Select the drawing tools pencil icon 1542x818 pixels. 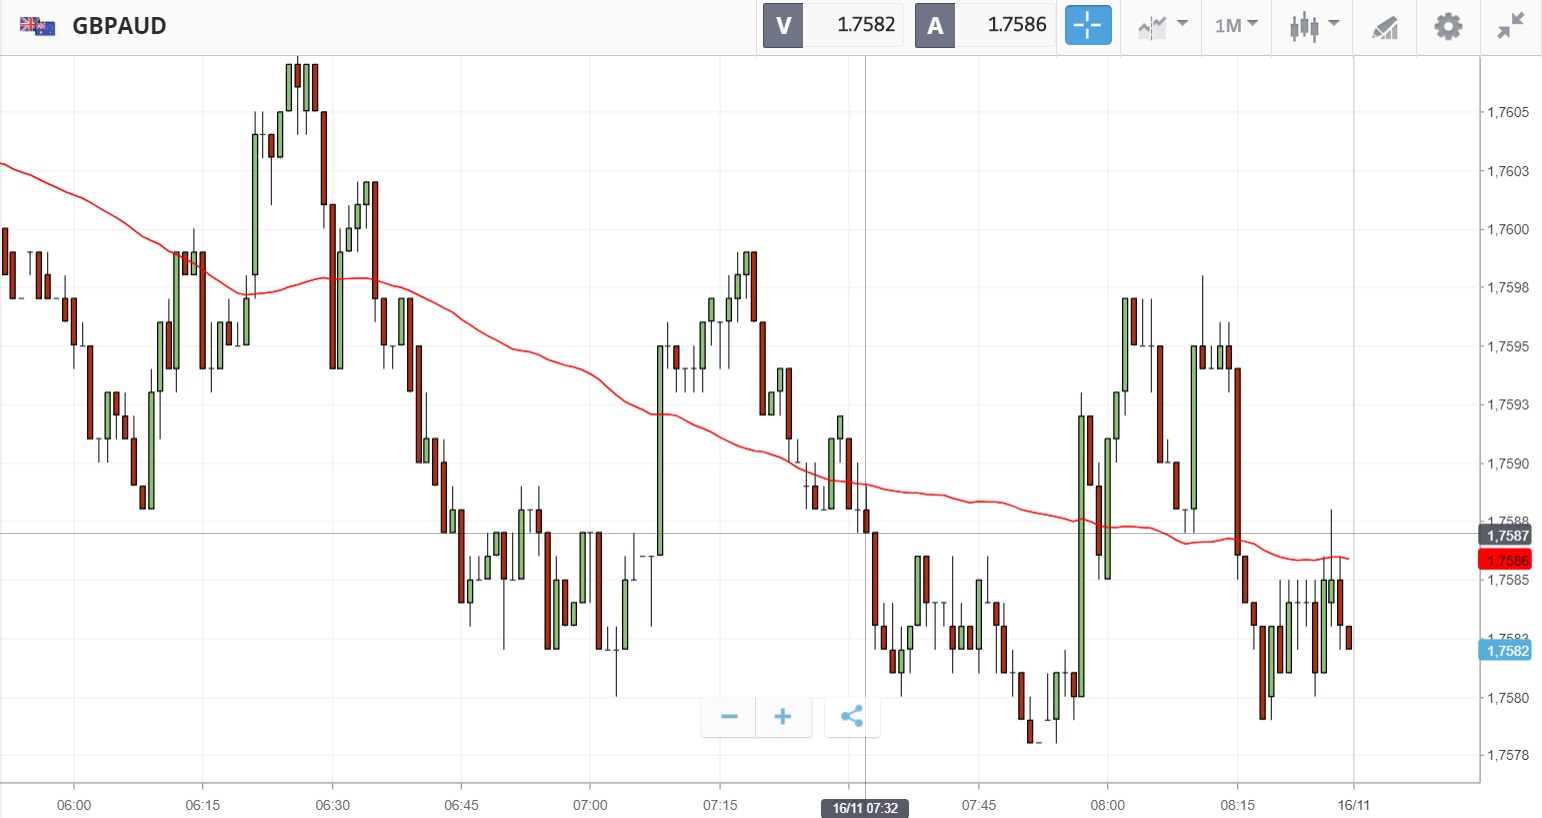[x=1384, y=27]
